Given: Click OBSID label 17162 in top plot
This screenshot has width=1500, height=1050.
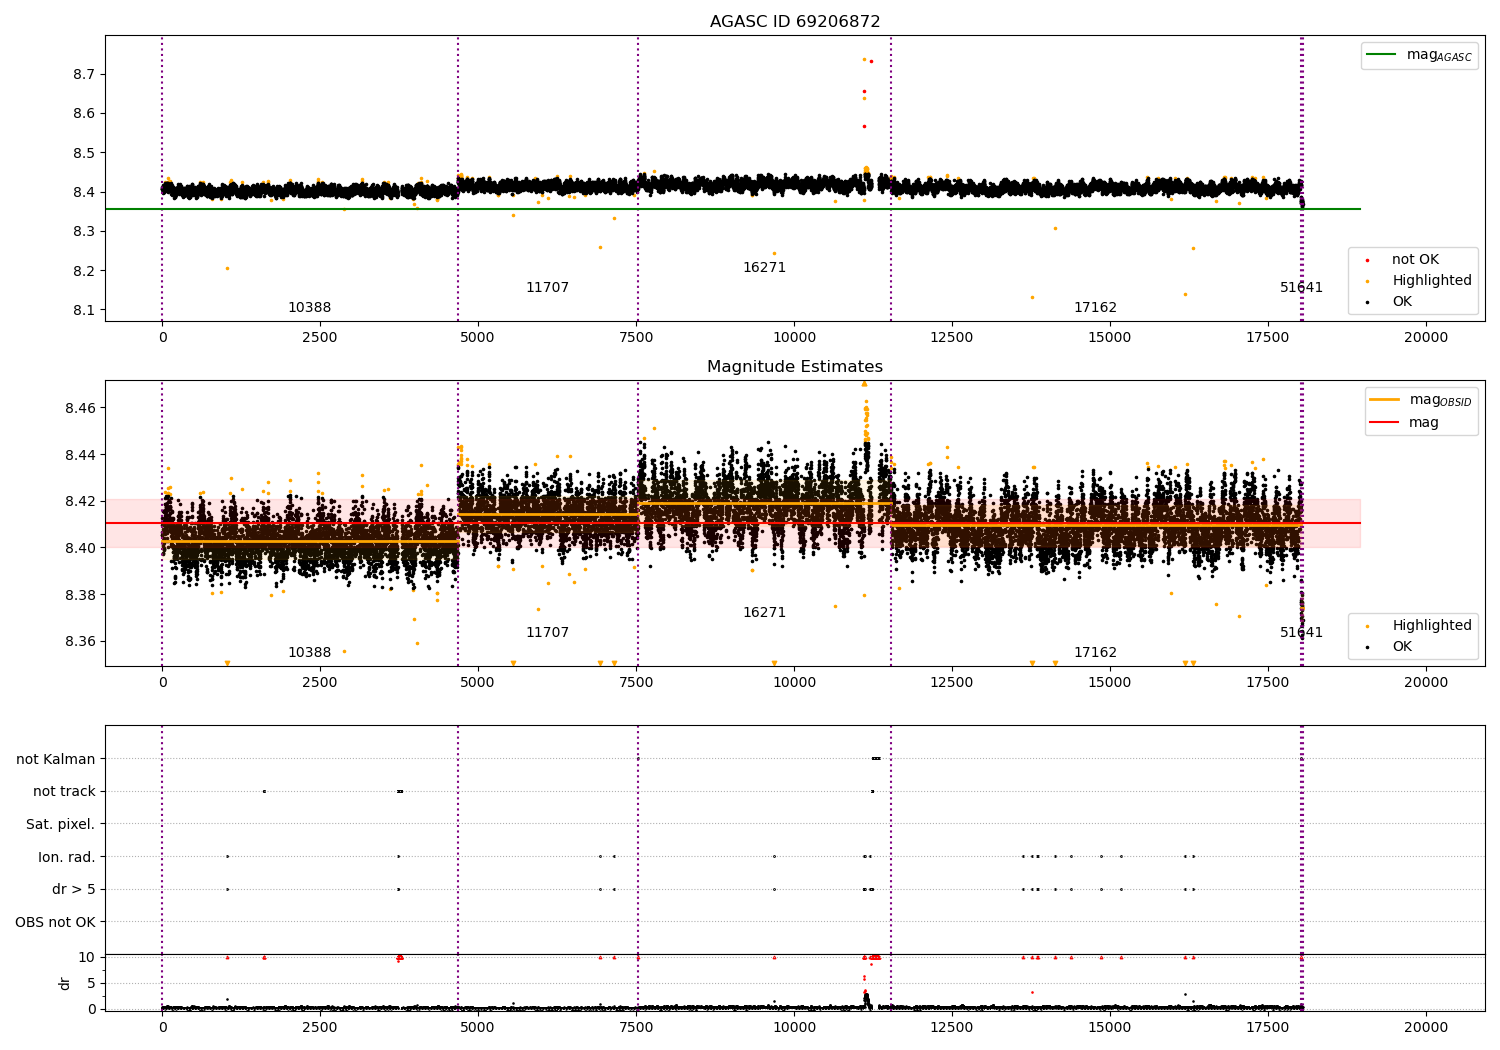Looking at the screenshot, I should coord(1095,308).
